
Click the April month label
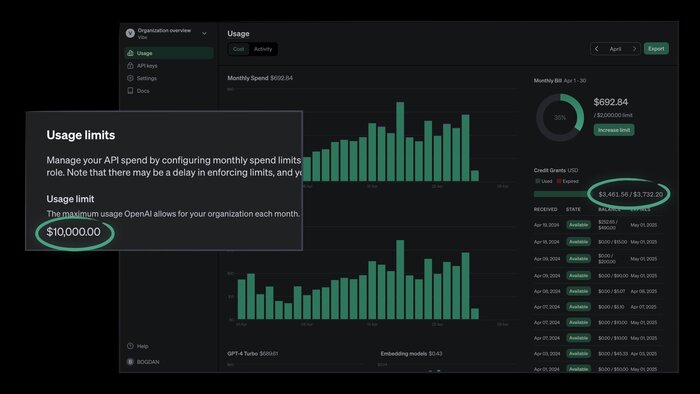coord(615,49)
